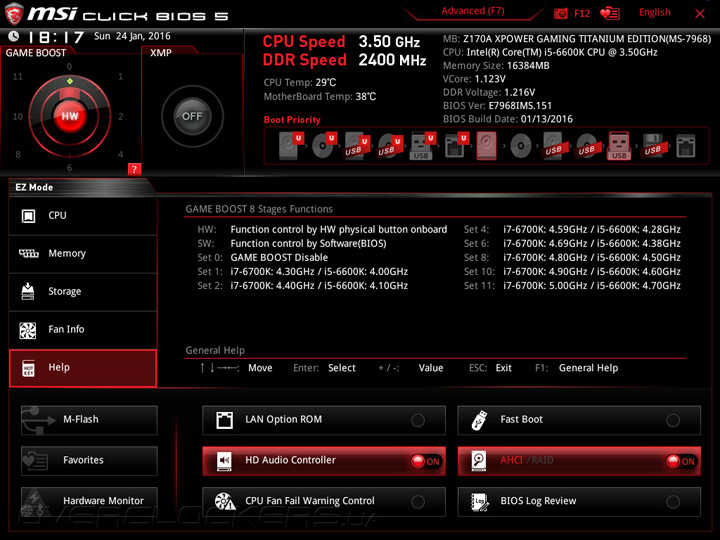Image resolution: width=720 pixels, height=540 pixels.
Task: Select the UEFI CD/DVD boot device icon
Action: click(324, 146)
